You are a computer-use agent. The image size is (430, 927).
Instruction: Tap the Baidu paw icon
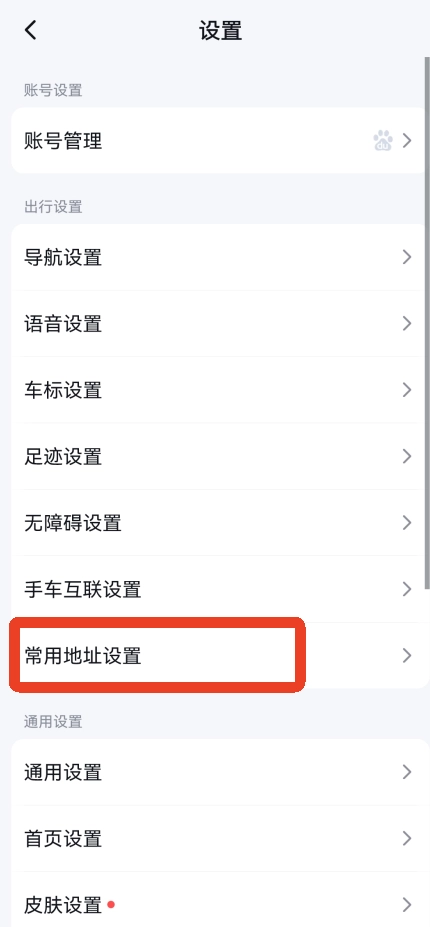tap(383, 141)
